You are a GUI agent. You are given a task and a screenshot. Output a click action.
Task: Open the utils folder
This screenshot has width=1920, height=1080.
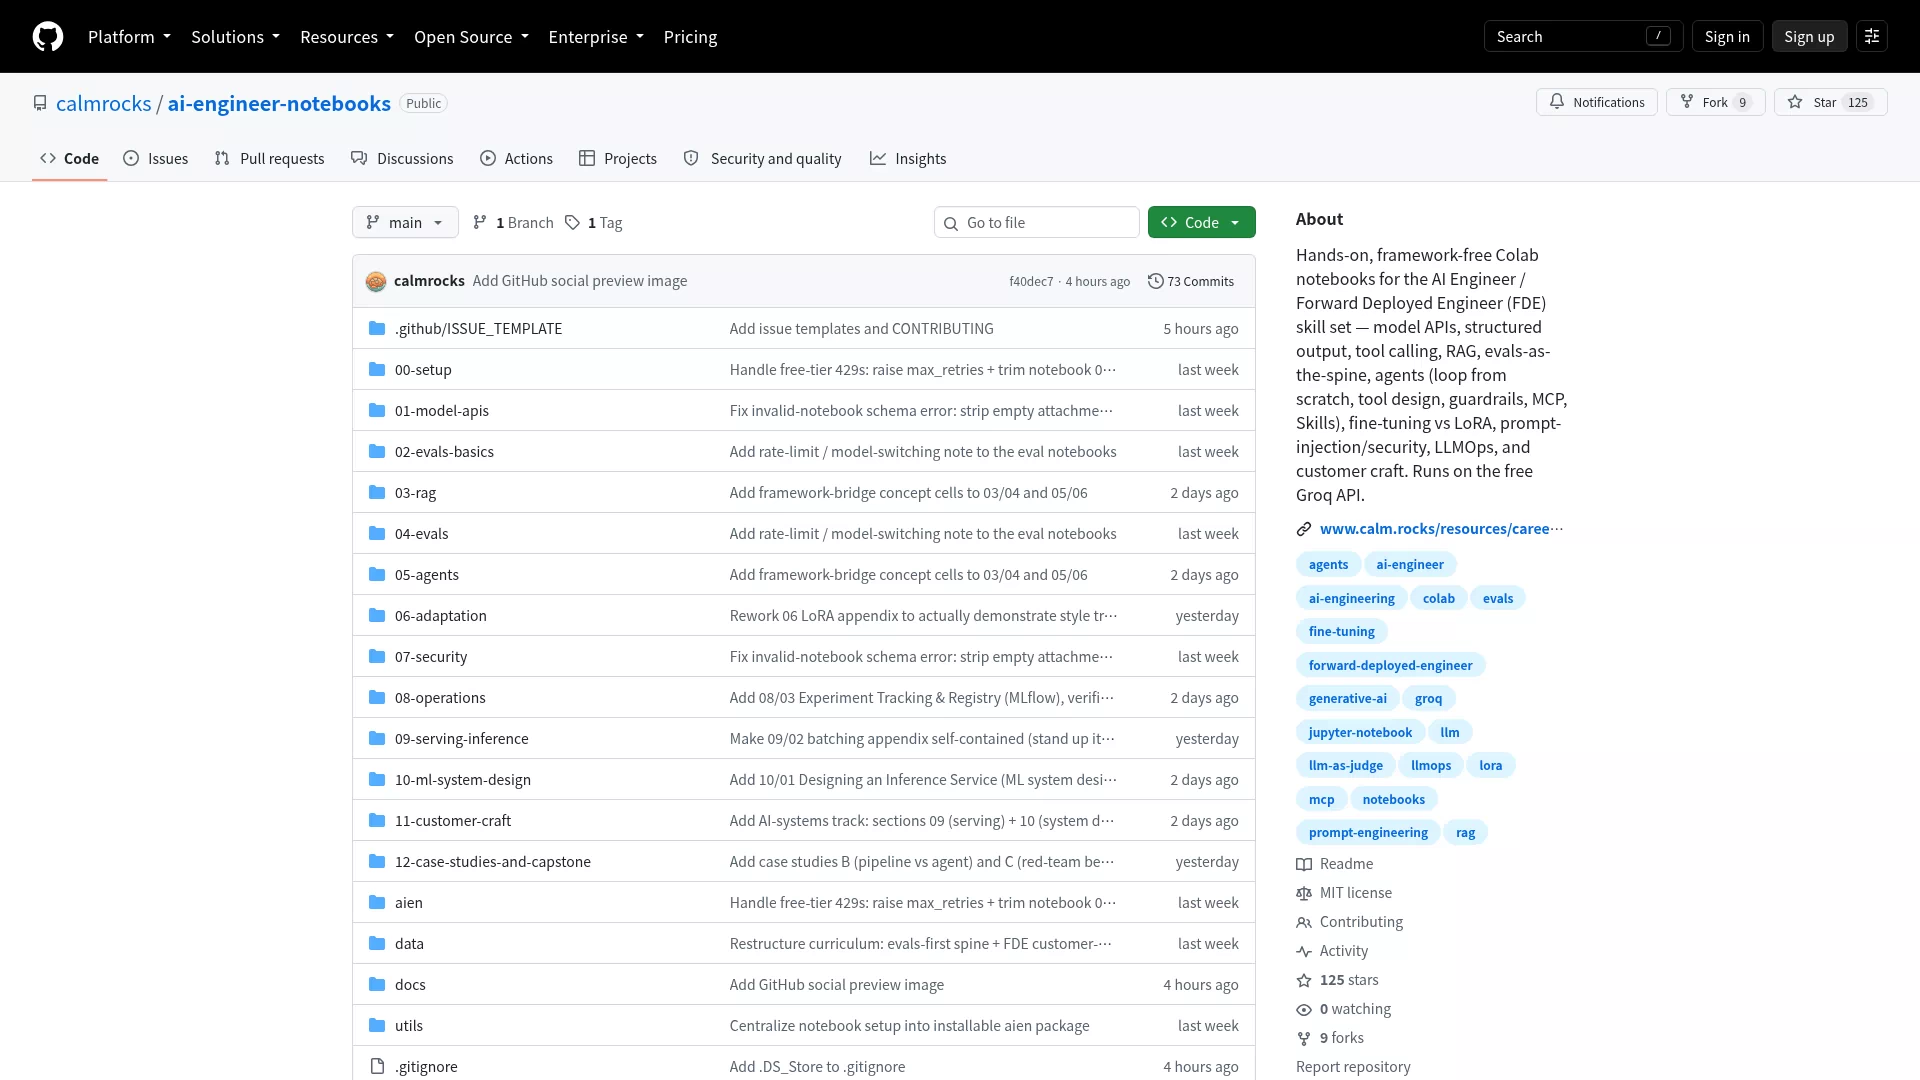tap(408, 1026)
